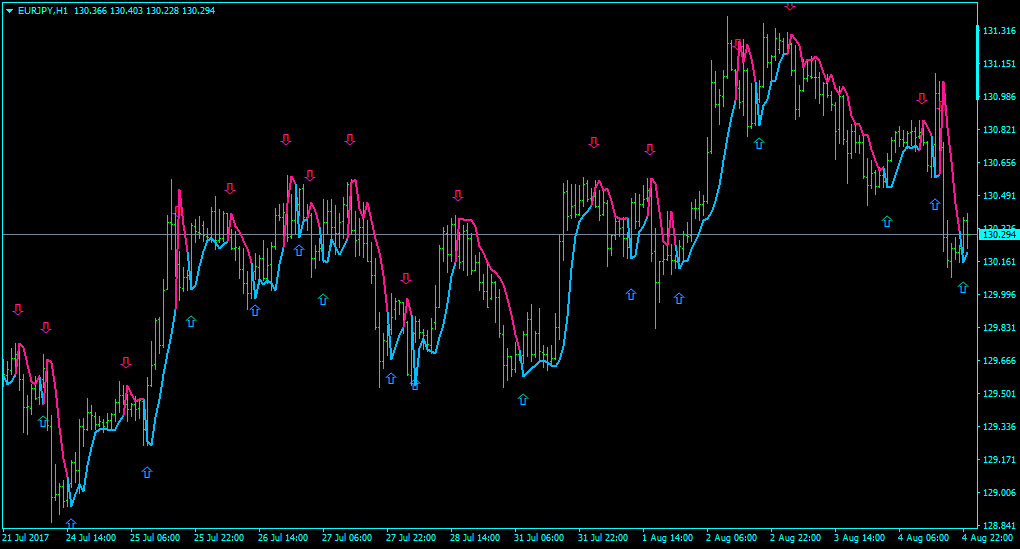Click the 131.316 price axis label
This screenshot has height=549, width=1020.
999,31
